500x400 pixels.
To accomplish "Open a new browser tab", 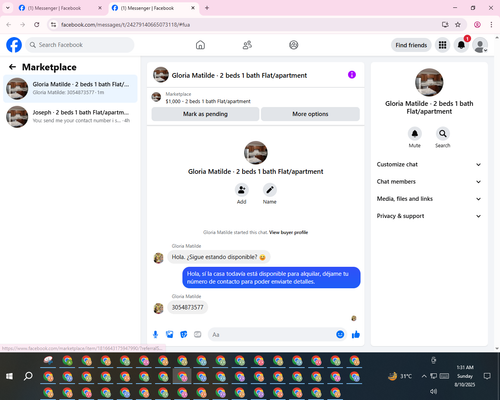I will tap(207, 8).
